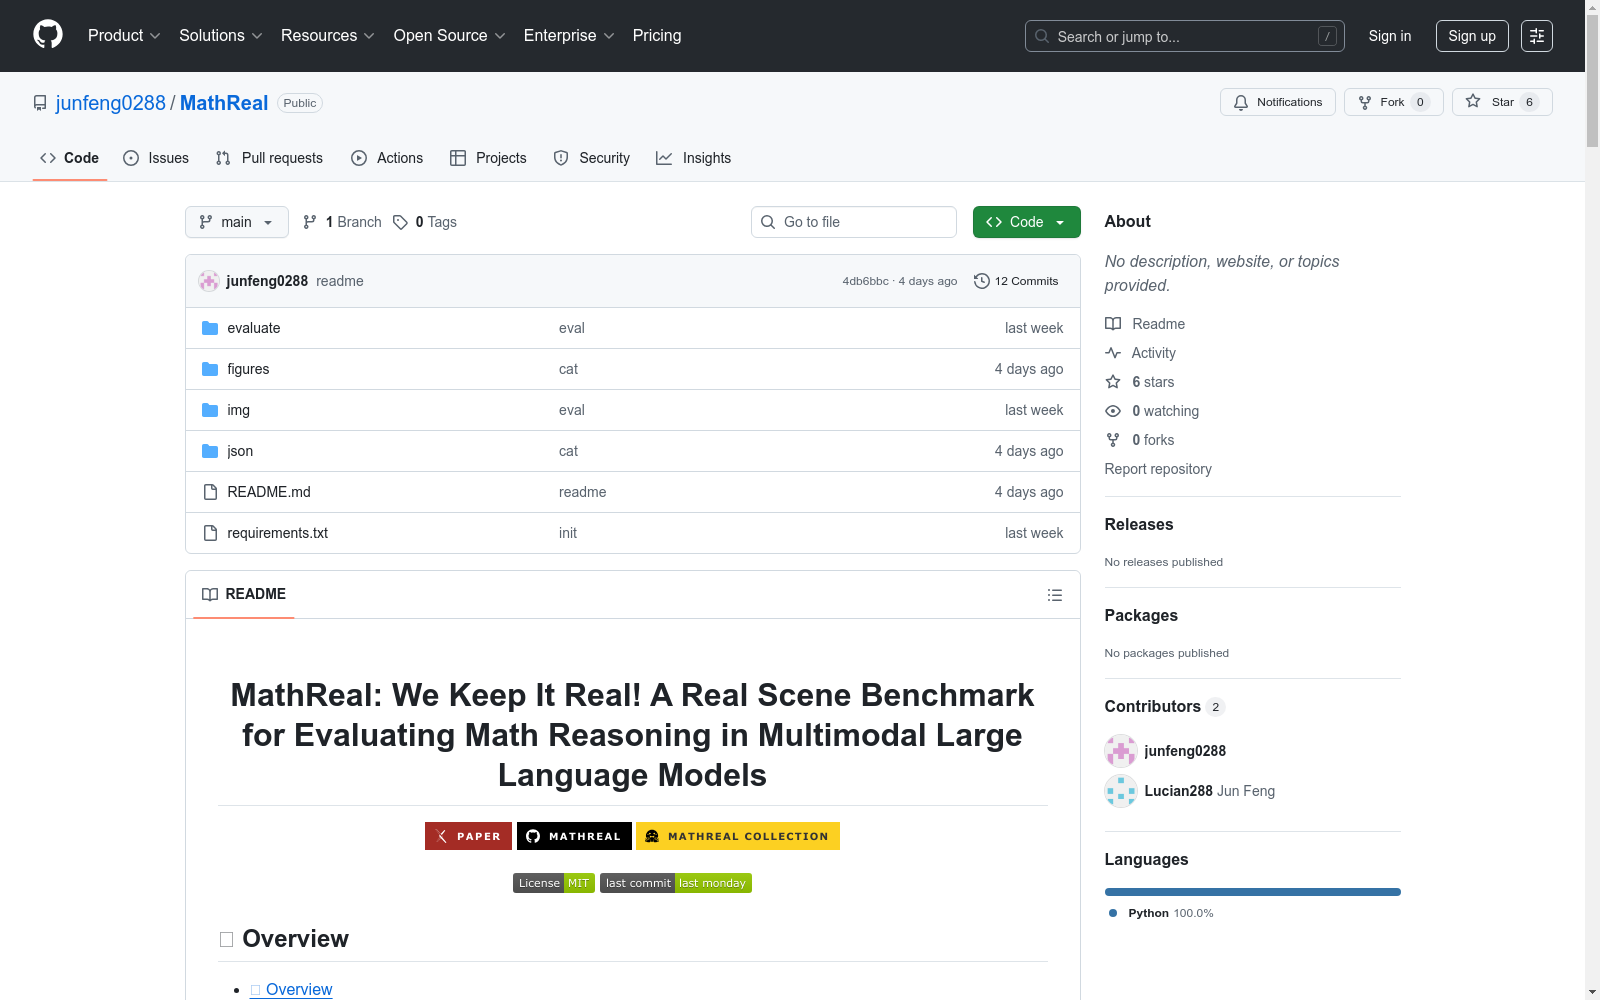This screenshot has height=1000, width=1600.
Task: Switch to the Security tab
Action: pyautogui.click(x=592, y=158)
